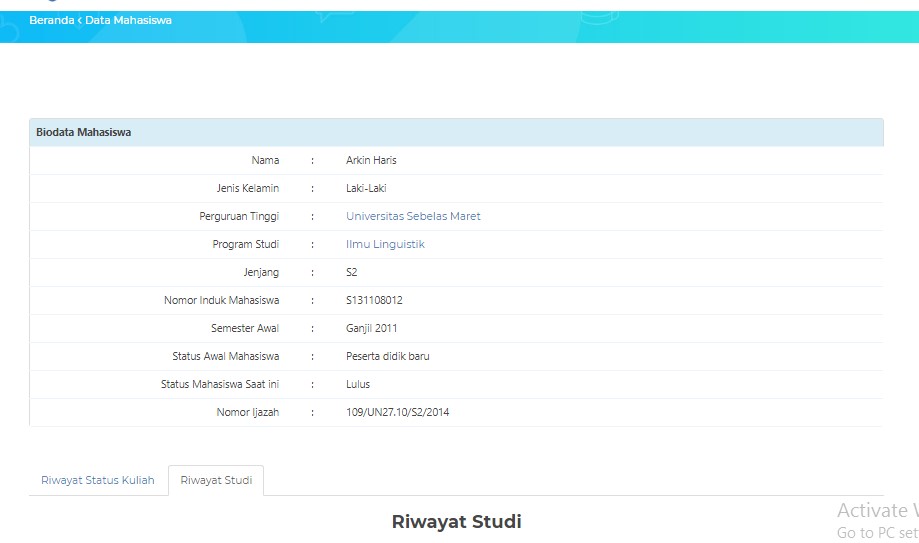Open Universitas Sebelas Maret link

[413, 216]
